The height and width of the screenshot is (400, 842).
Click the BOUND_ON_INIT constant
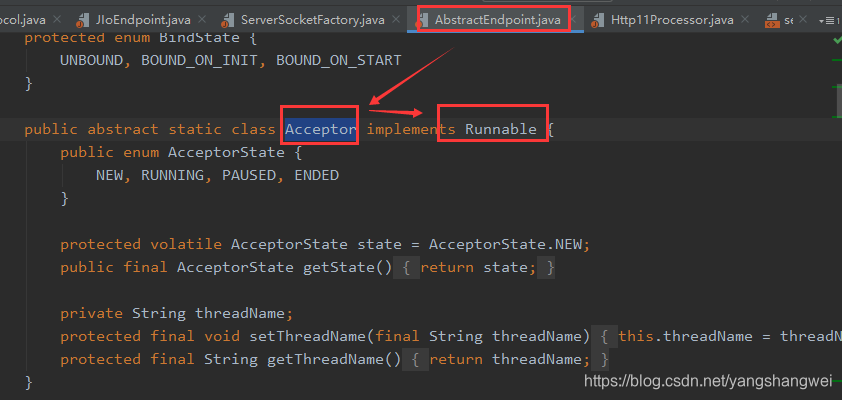199,61
